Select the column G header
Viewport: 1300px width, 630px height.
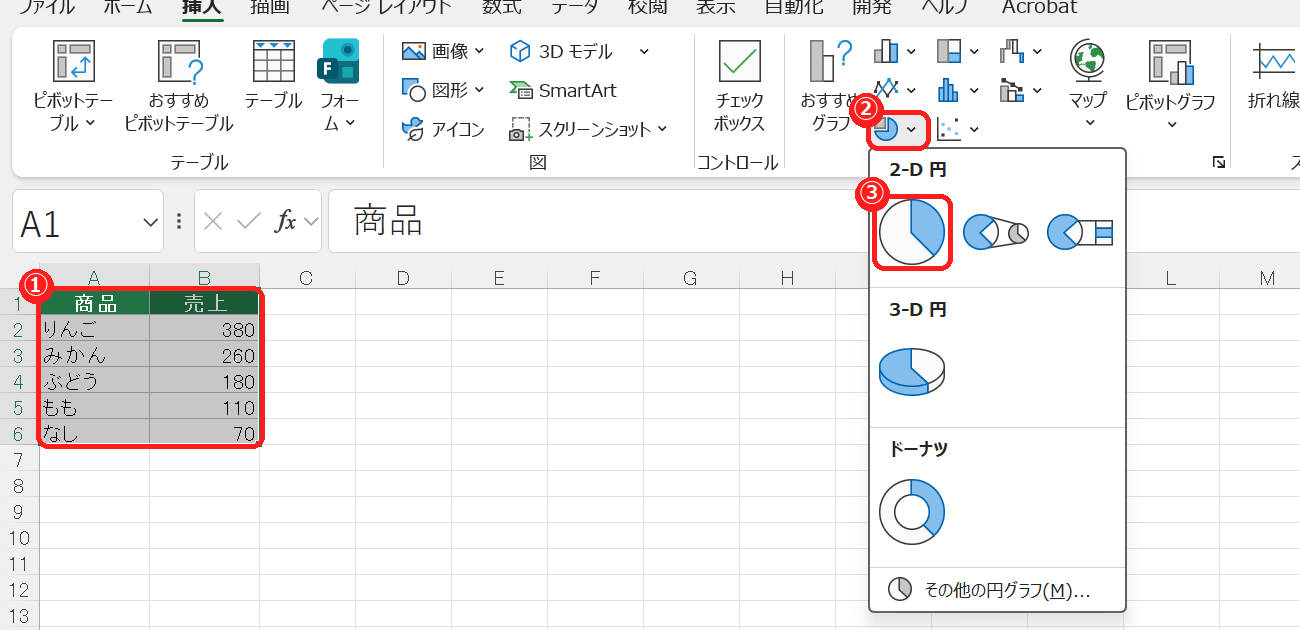point(689,277)
